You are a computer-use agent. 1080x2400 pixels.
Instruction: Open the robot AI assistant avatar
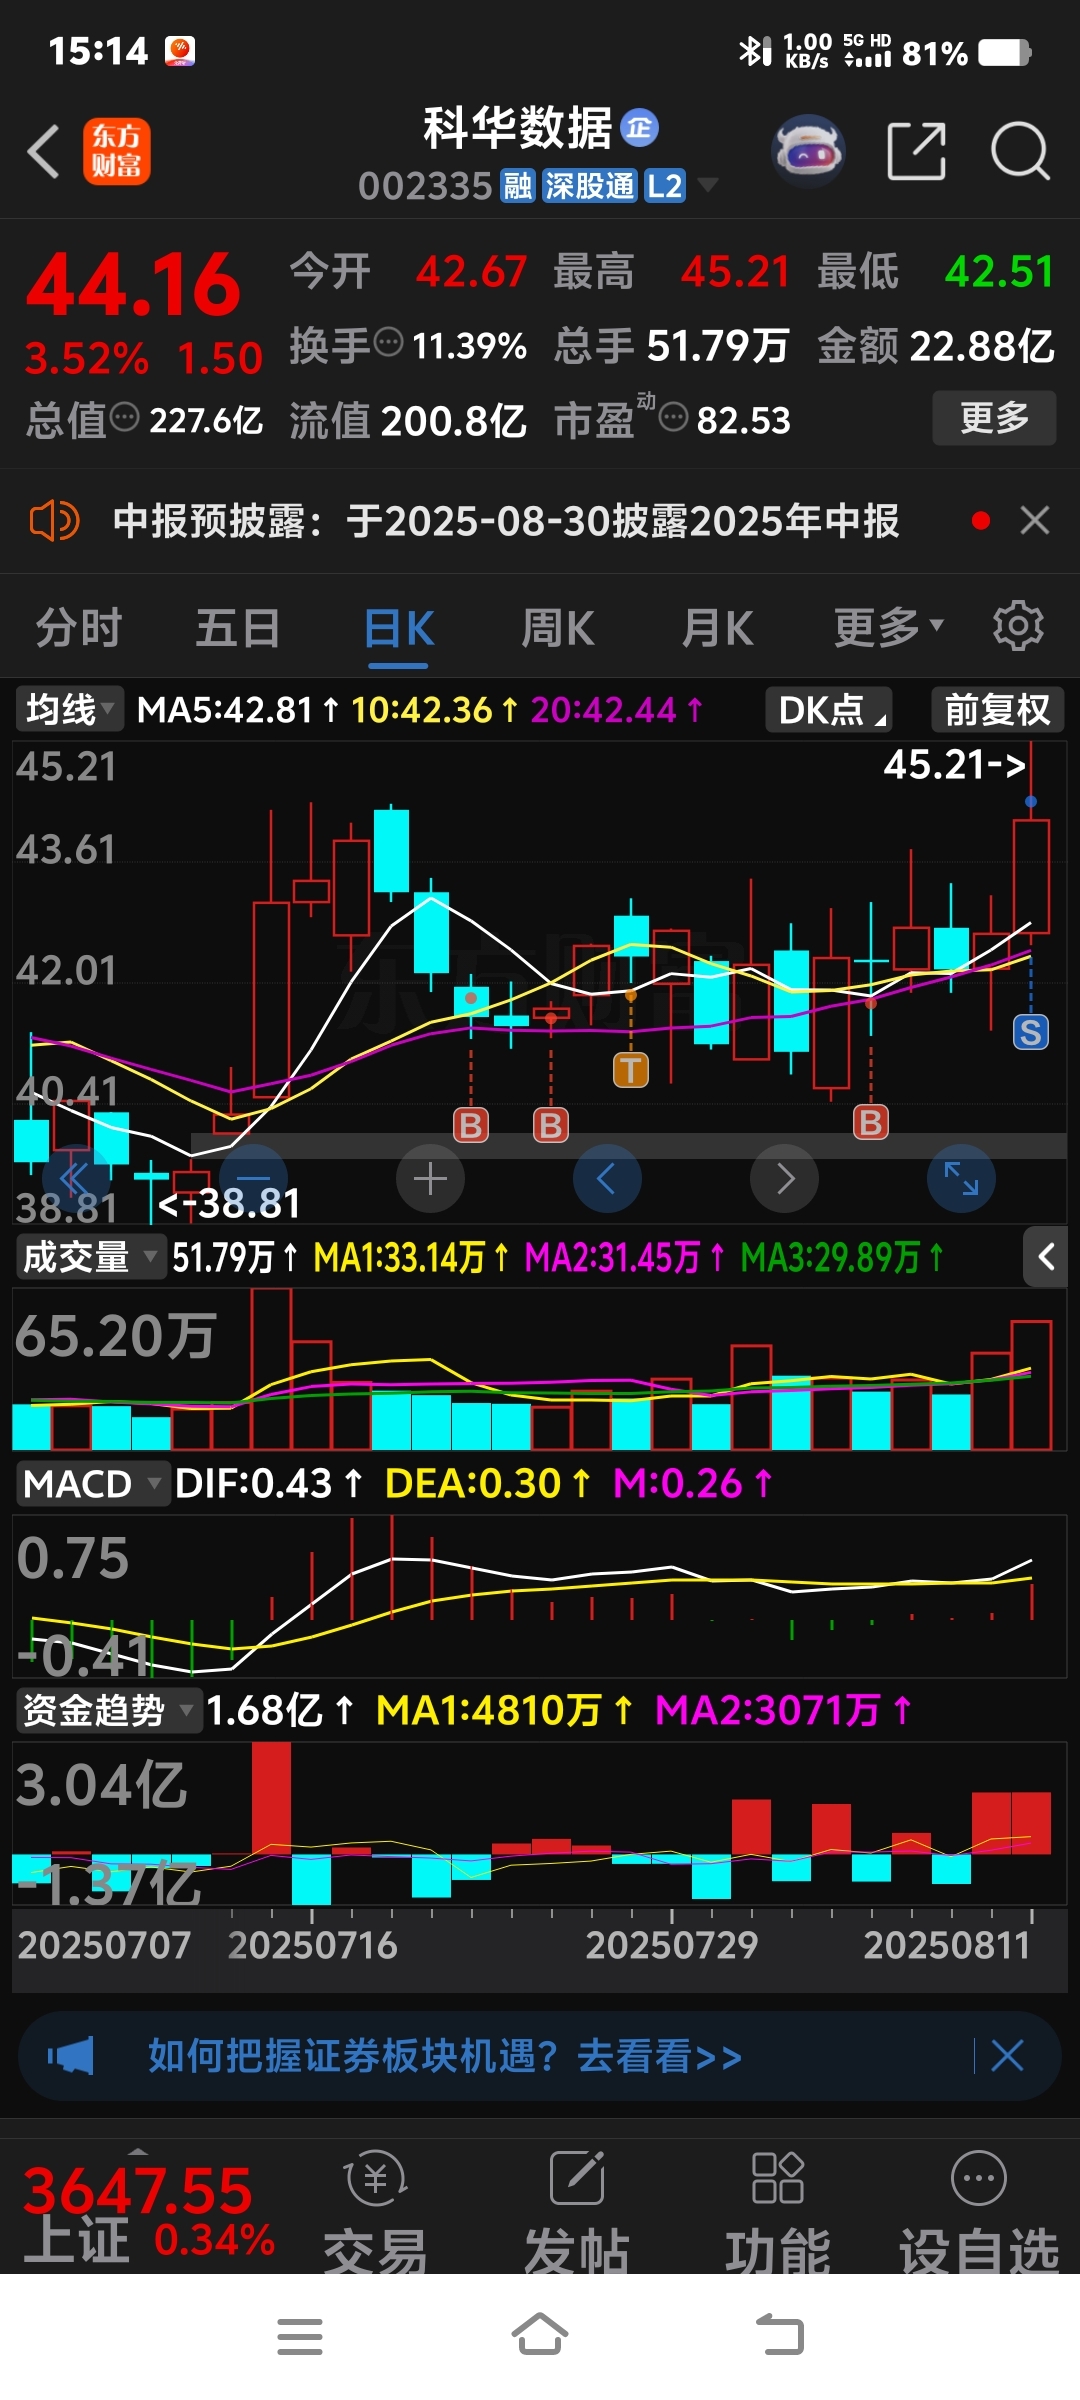[808, 151]
